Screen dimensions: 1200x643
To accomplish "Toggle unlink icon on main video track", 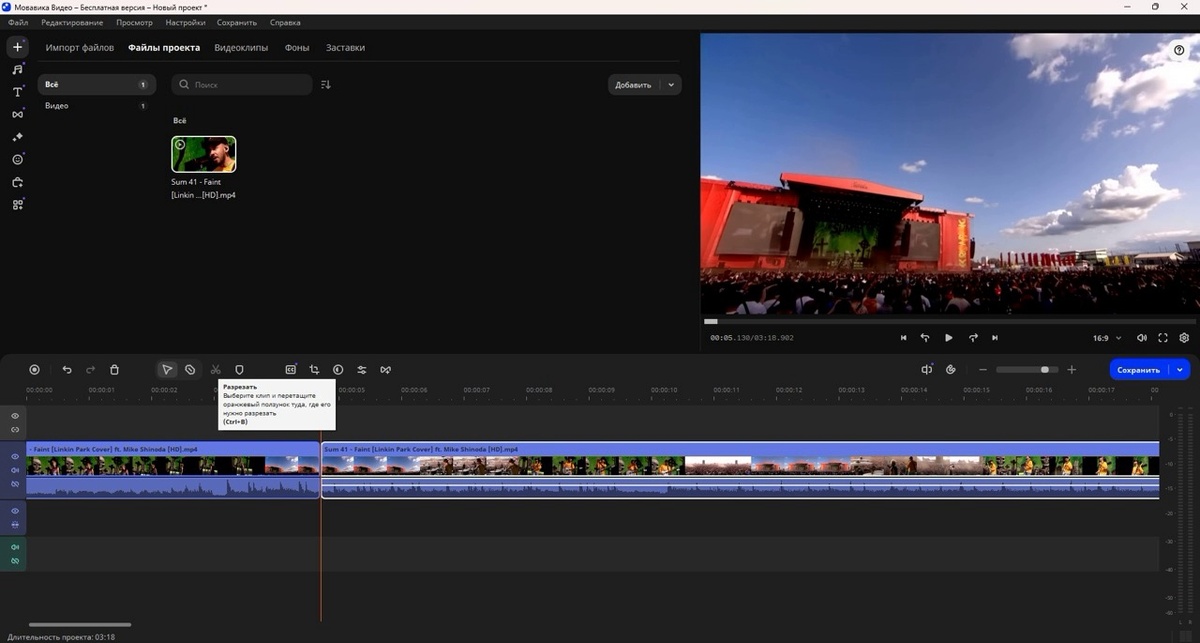I will 15,484.
